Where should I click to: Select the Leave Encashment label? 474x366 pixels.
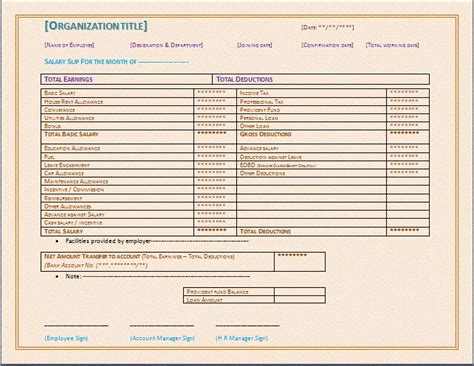click(67, 165)
